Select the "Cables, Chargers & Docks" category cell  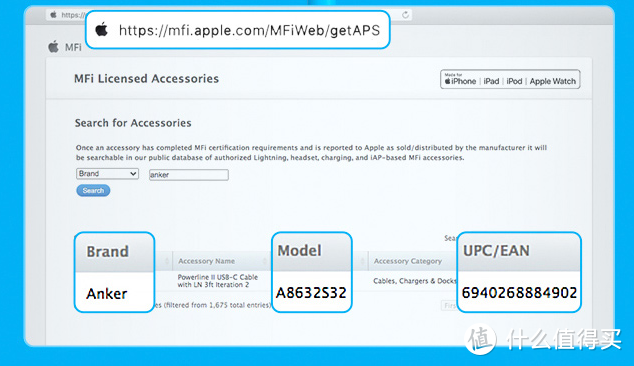tap(414, 281)
